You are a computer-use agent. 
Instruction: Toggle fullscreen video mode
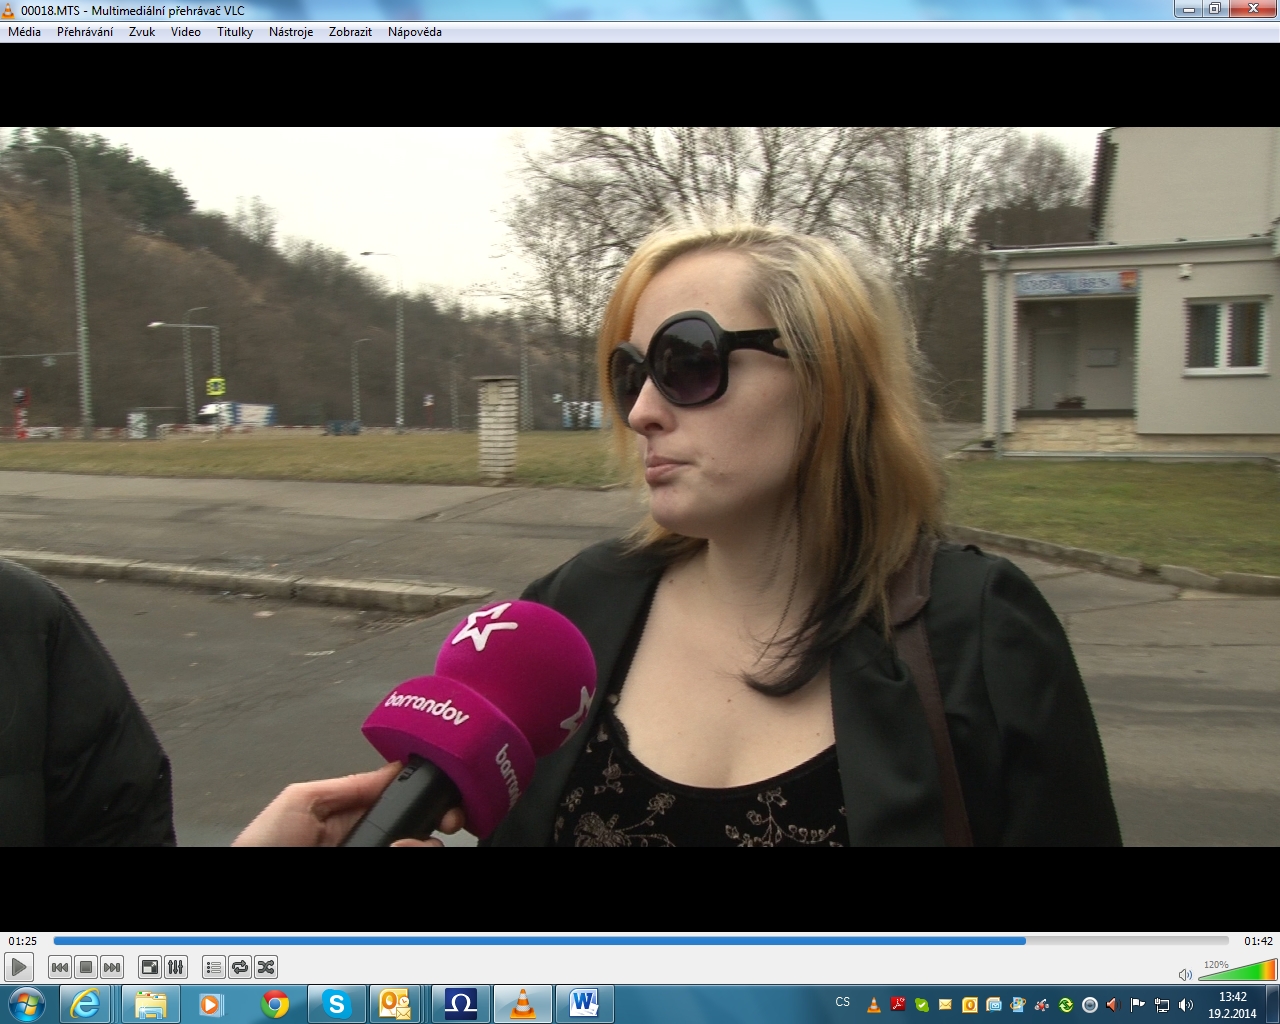[x=149, y=967]
